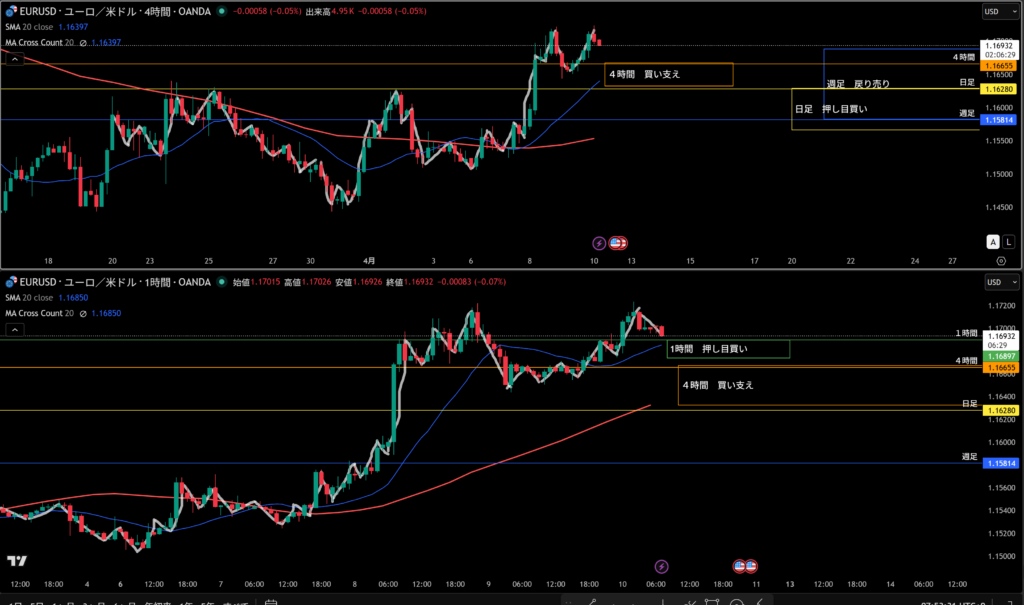1024x605 pixels.
Task: Open USD currency dropdown on lower chart
Action: pos(996,283)
